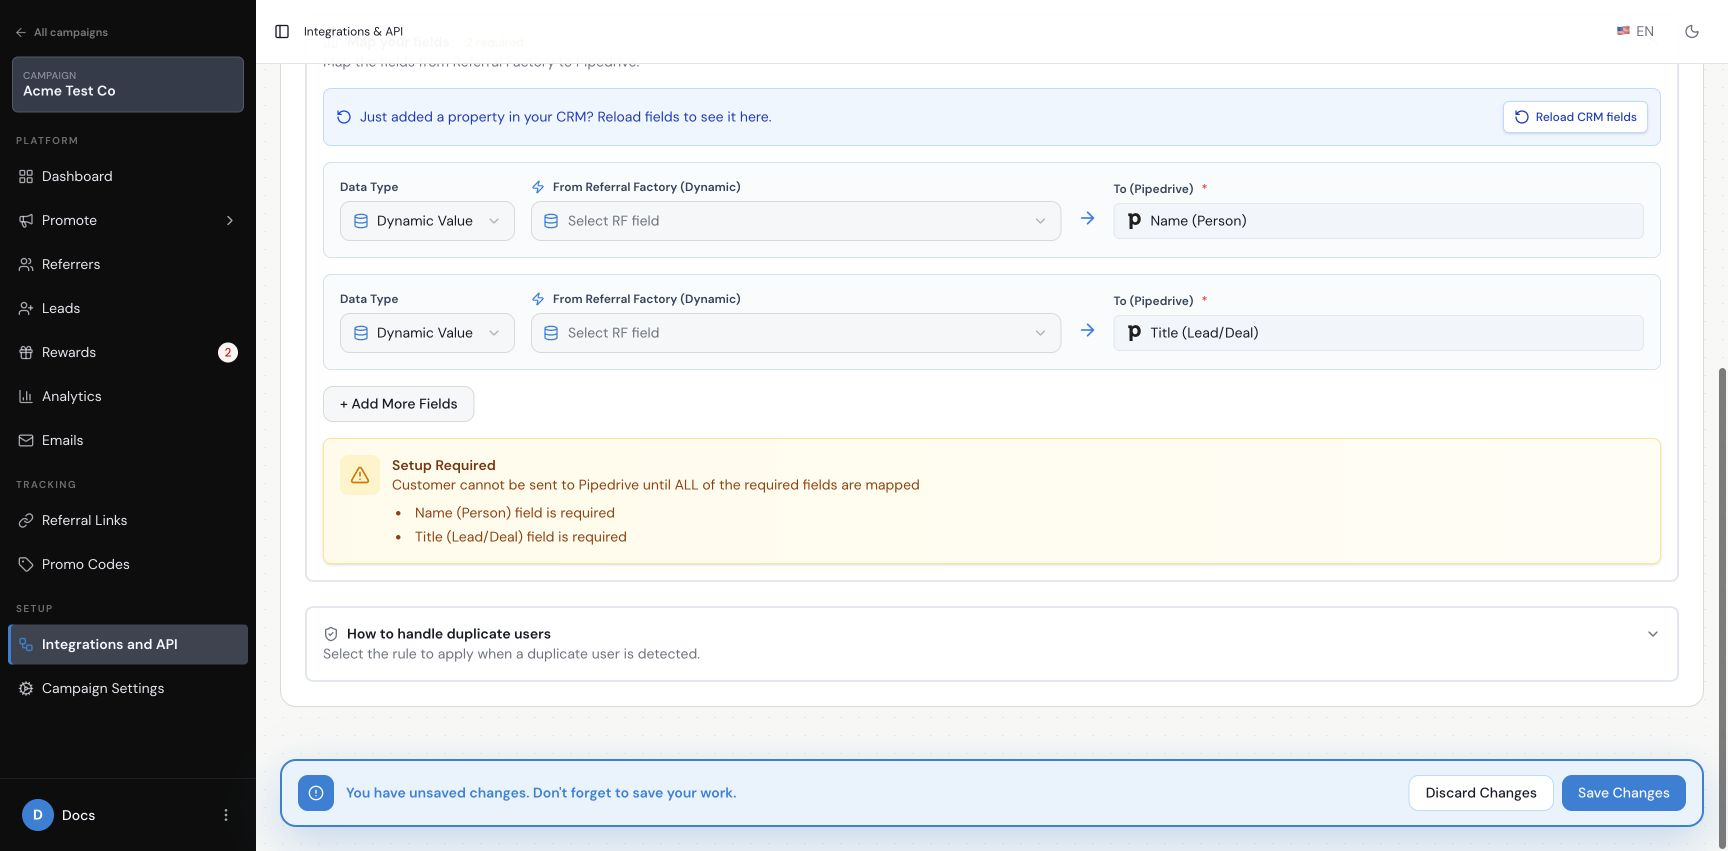Click Reload CRM fields button
Viewport: 1728px width, 851px height.
(1575, 117)
